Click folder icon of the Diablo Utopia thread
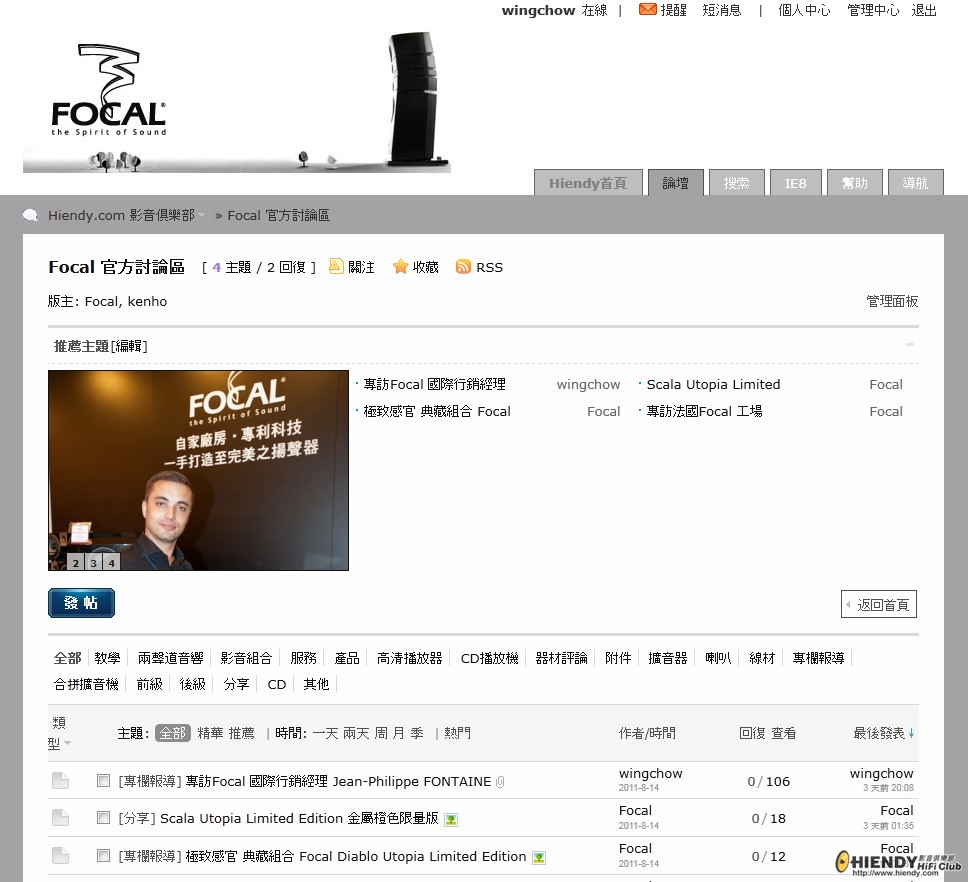 pyautogui.click(x=60, y=856)
